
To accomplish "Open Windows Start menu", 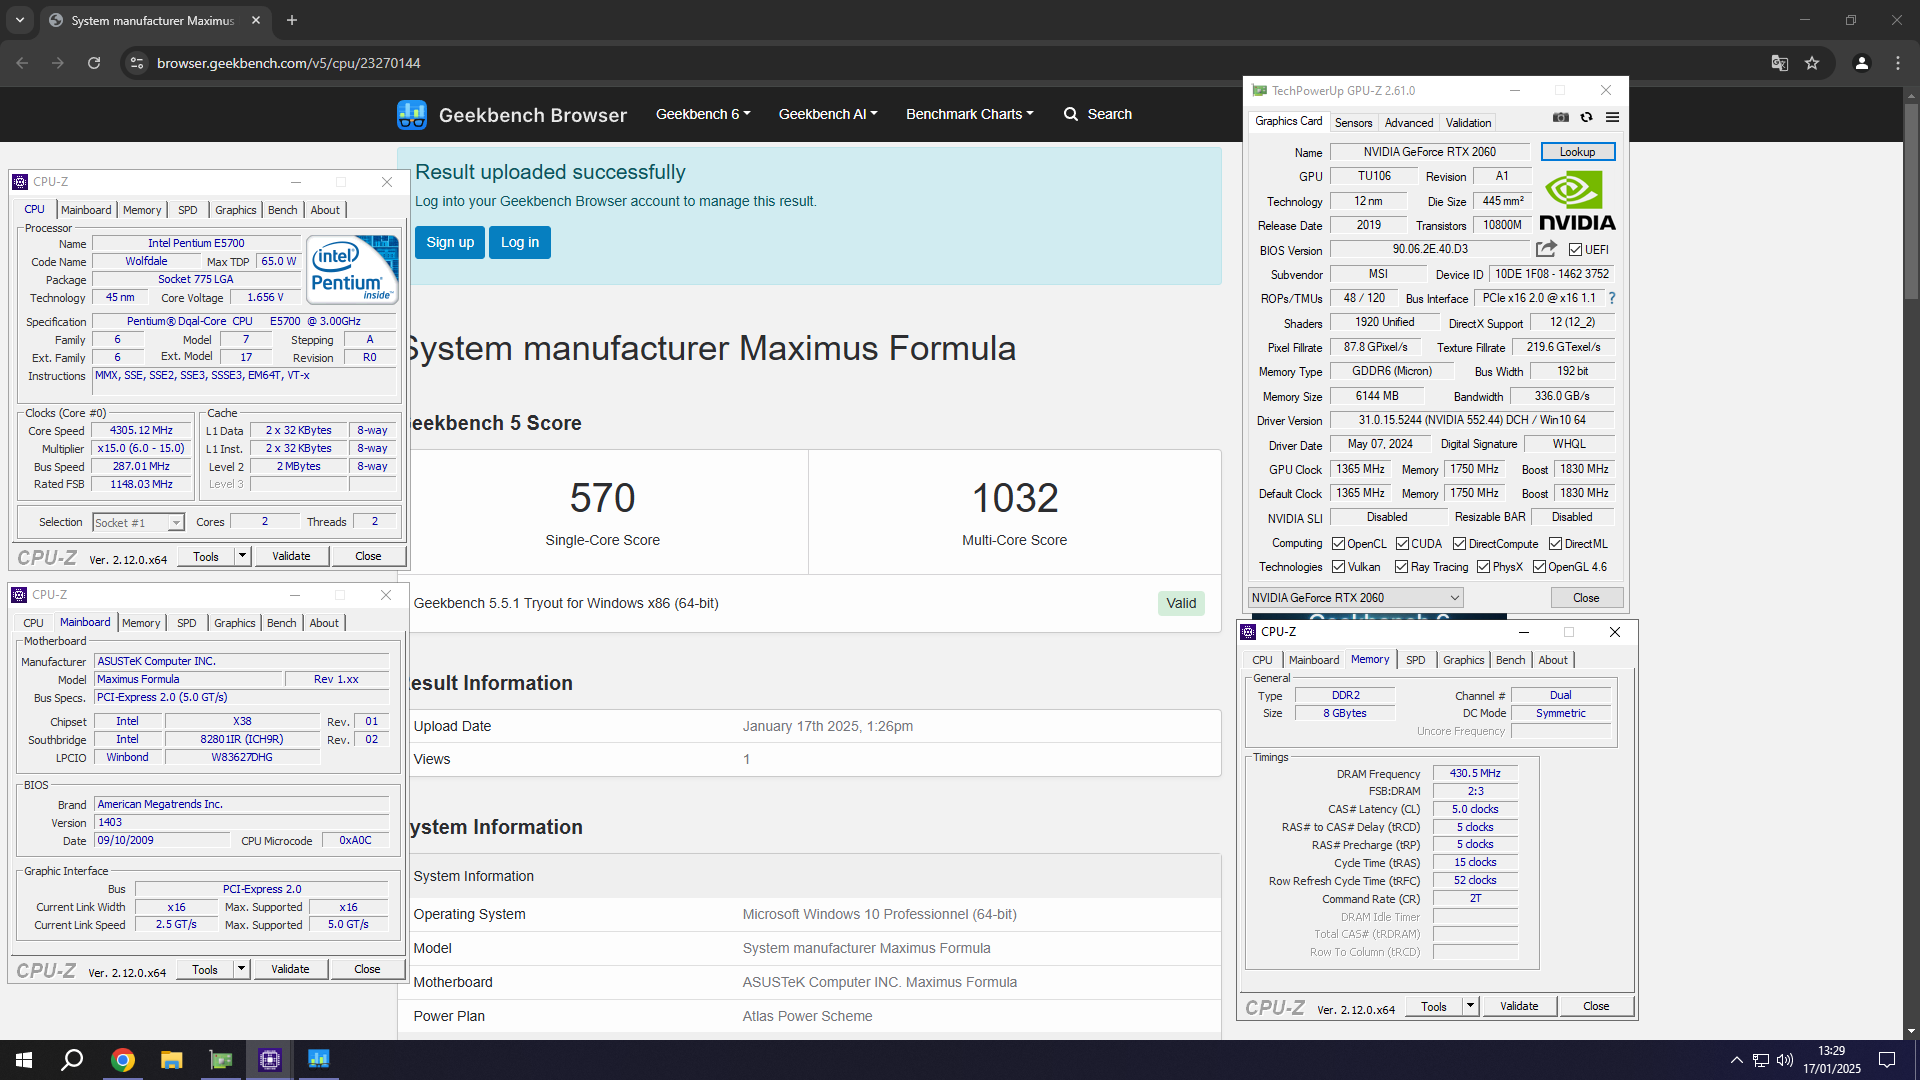I will coord(24,1060).
